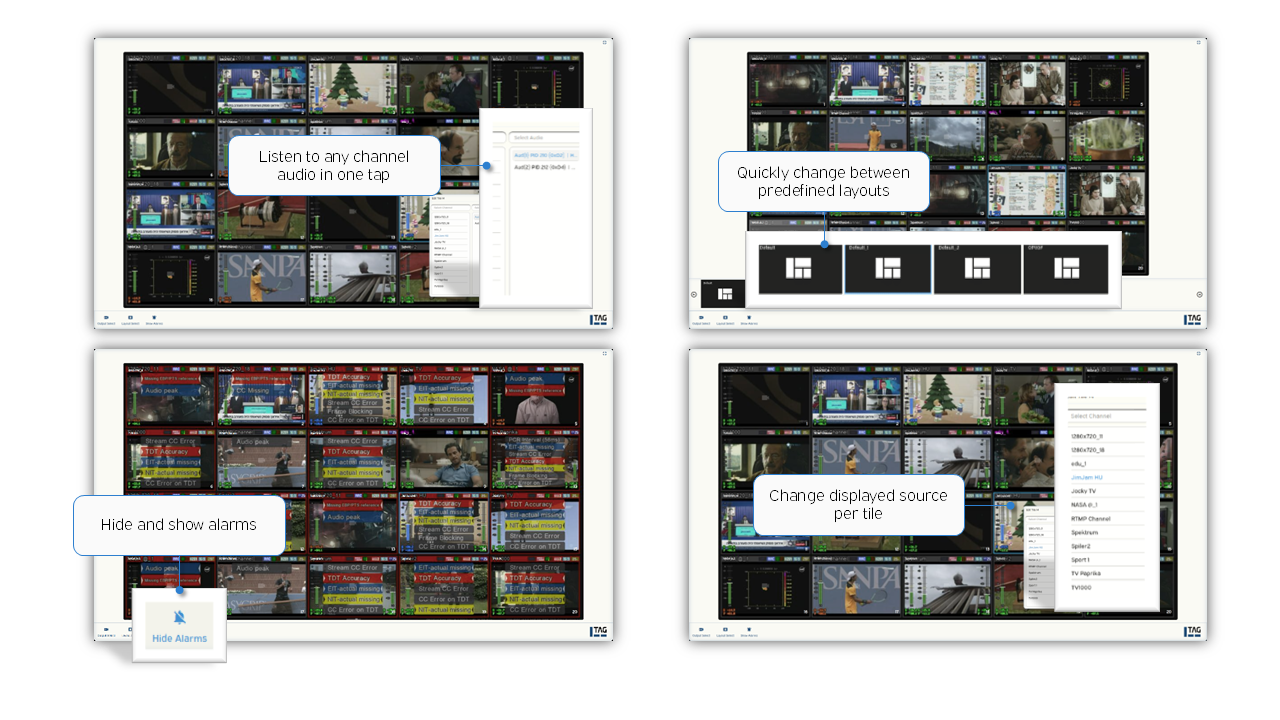Choose NASA @_1 in the channel list
1280x720 pixels.
pyautogui.click(x=1084, y=505)
